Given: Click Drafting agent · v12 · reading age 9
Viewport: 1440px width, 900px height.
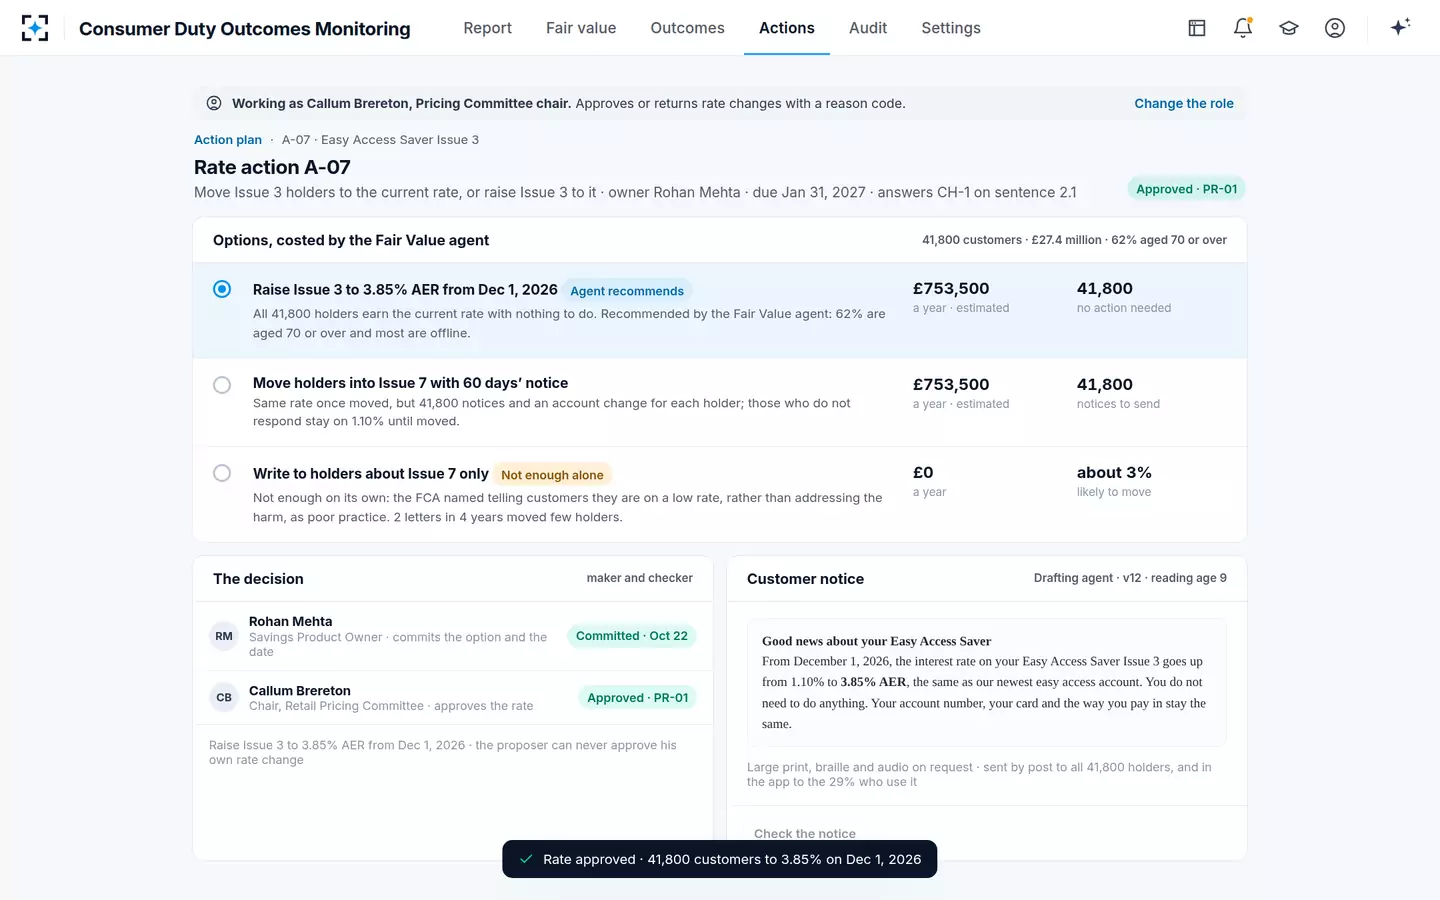Looking at the screenshot, I should (1130, 578).
